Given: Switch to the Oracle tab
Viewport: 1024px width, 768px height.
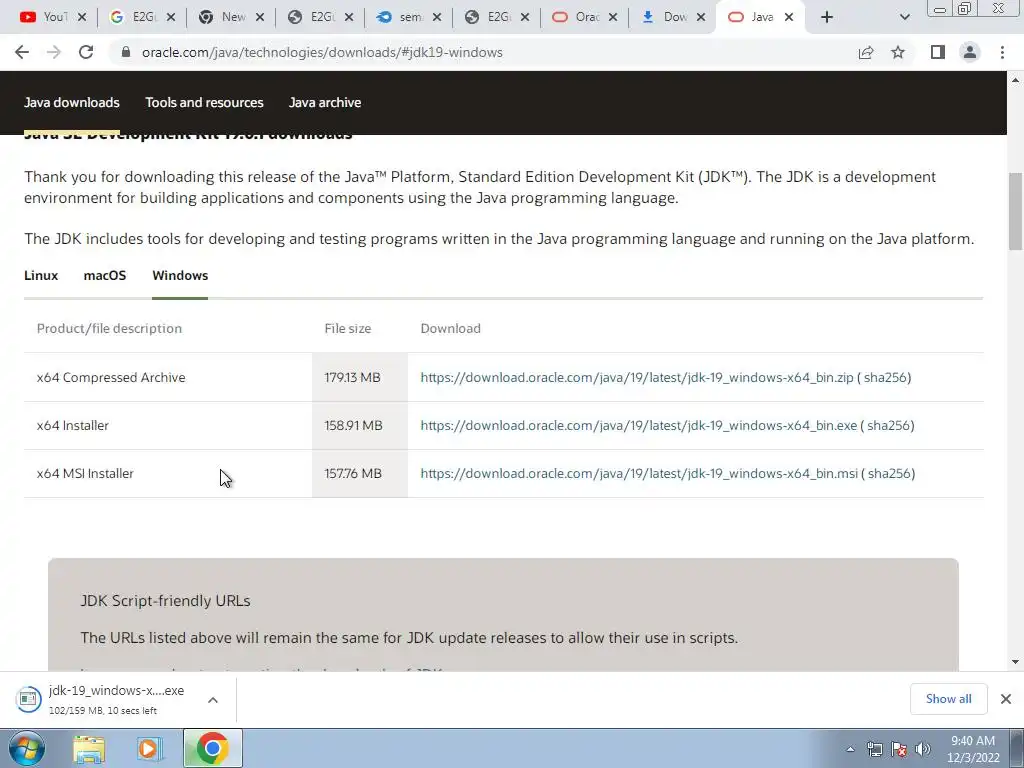Looking at the screenshot, I should pos(577,17).
